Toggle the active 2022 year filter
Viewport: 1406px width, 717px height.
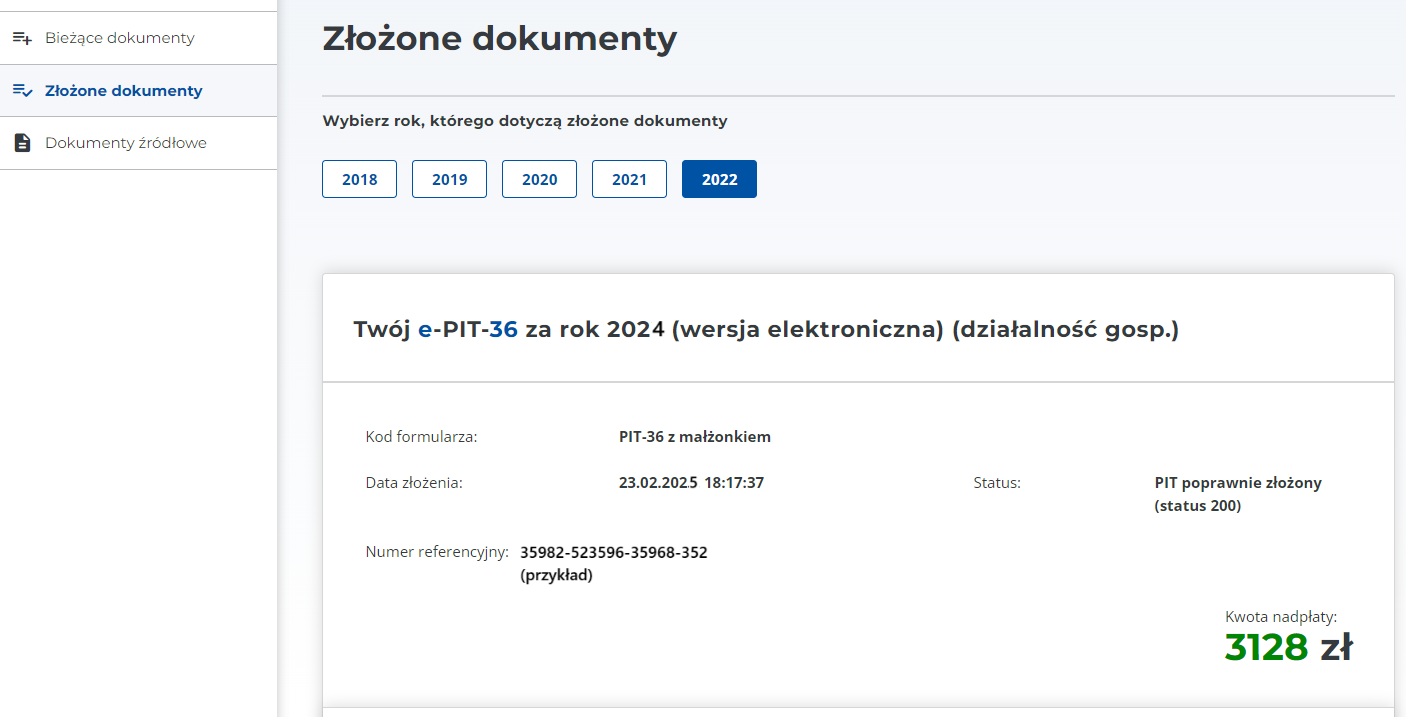point(719,178)
